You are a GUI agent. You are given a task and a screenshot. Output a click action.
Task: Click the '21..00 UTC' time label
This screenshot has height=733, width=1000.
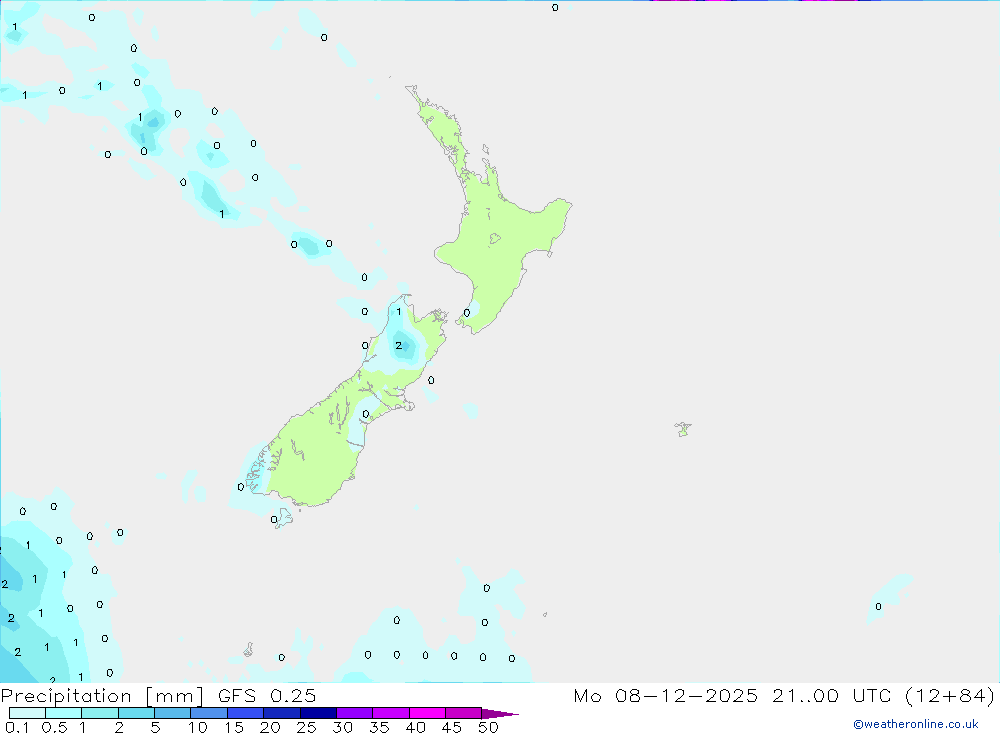click(x=832, y=695)
